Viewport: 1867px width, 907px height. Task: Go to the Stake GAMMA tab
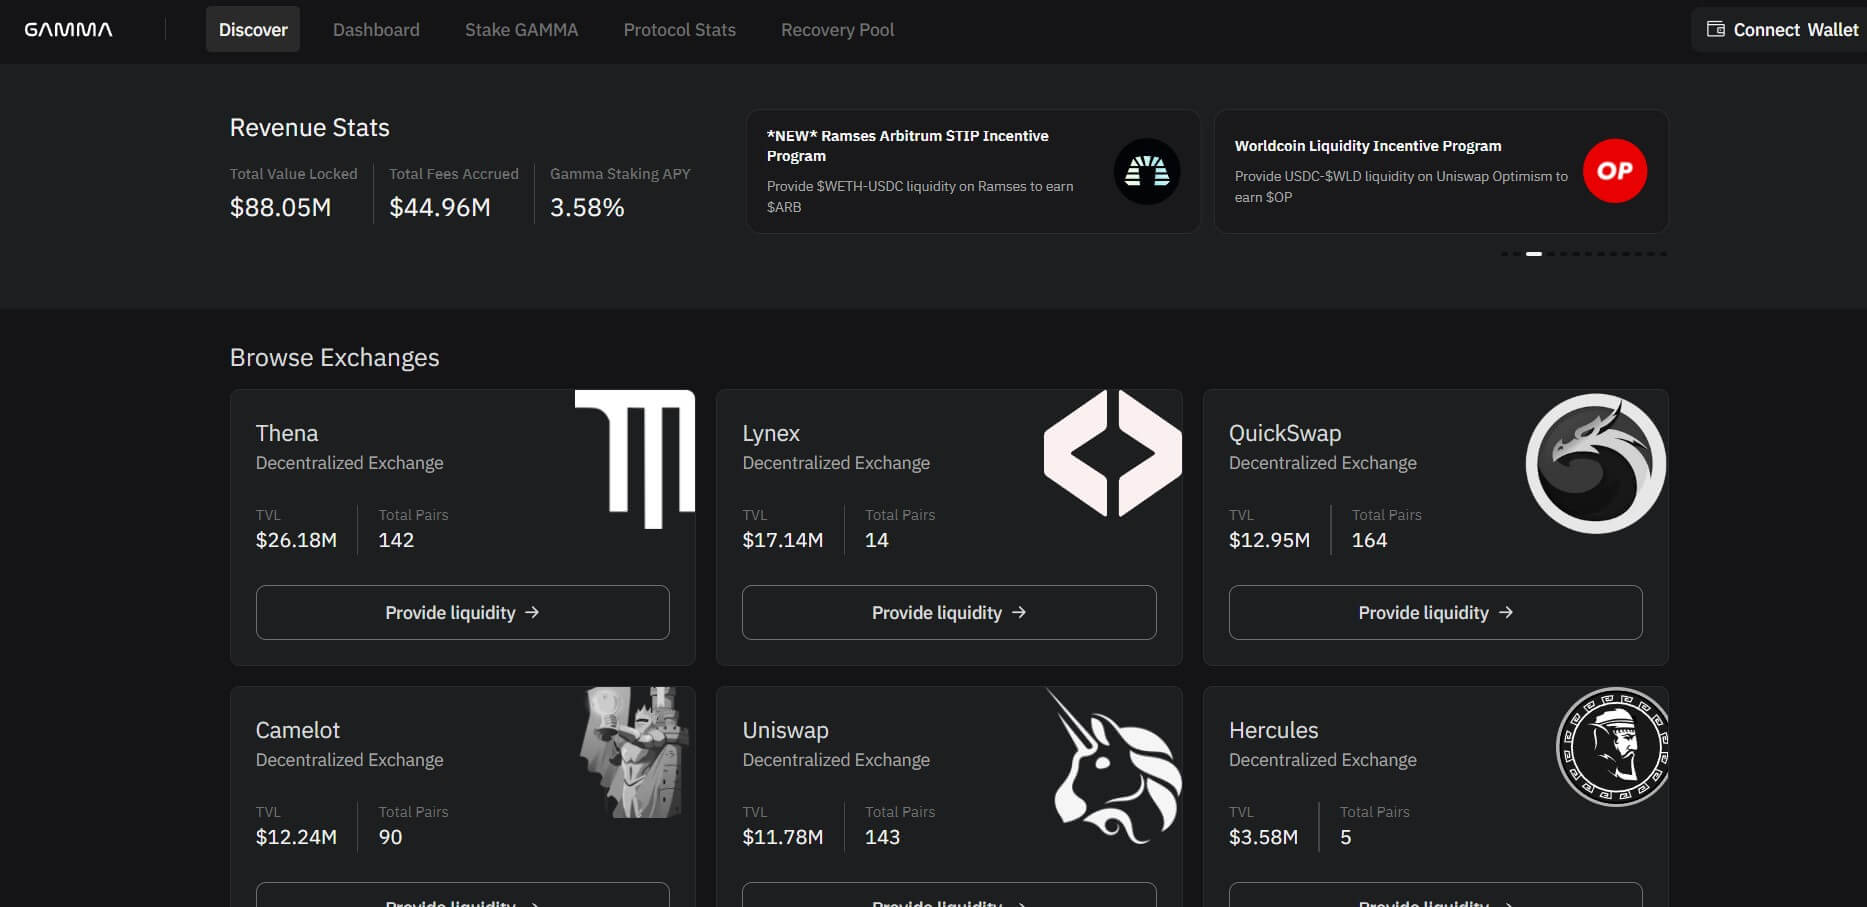point(521,30)
